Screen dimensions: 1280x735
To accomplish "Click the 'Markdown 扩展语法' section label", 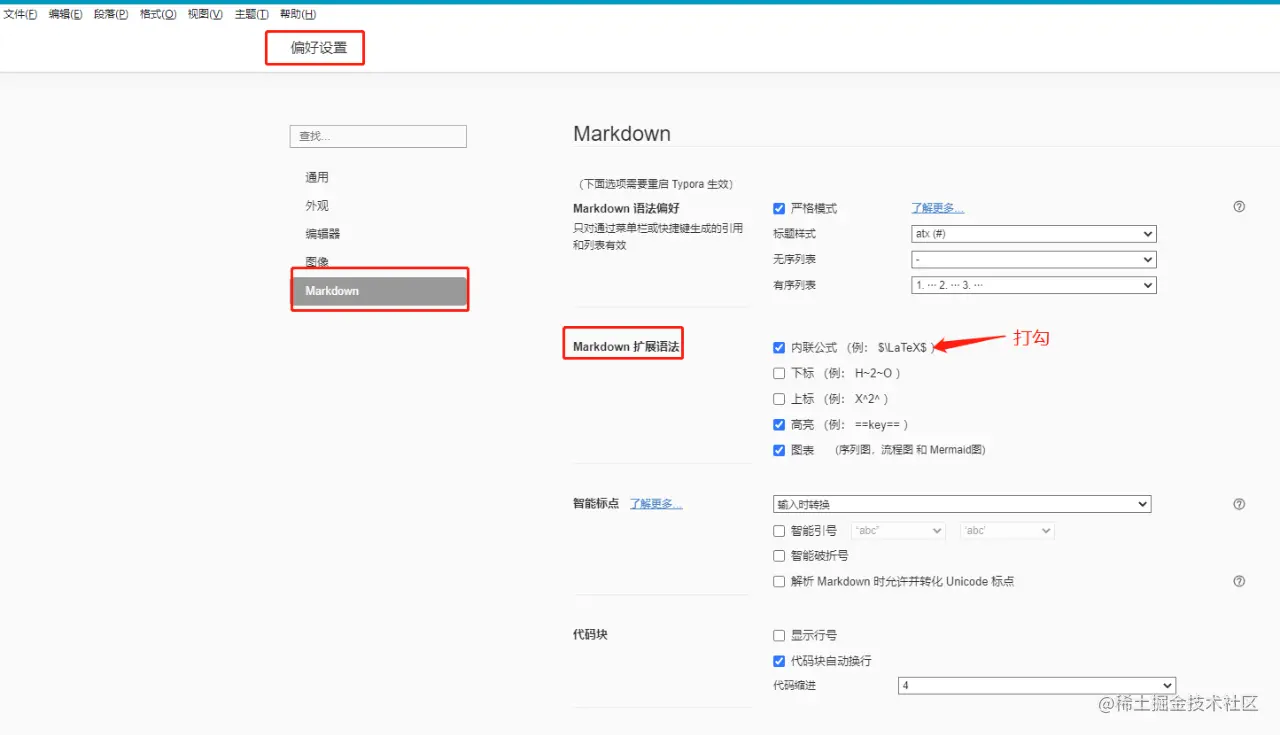I will pyautogui.click(x=626, y=346).
